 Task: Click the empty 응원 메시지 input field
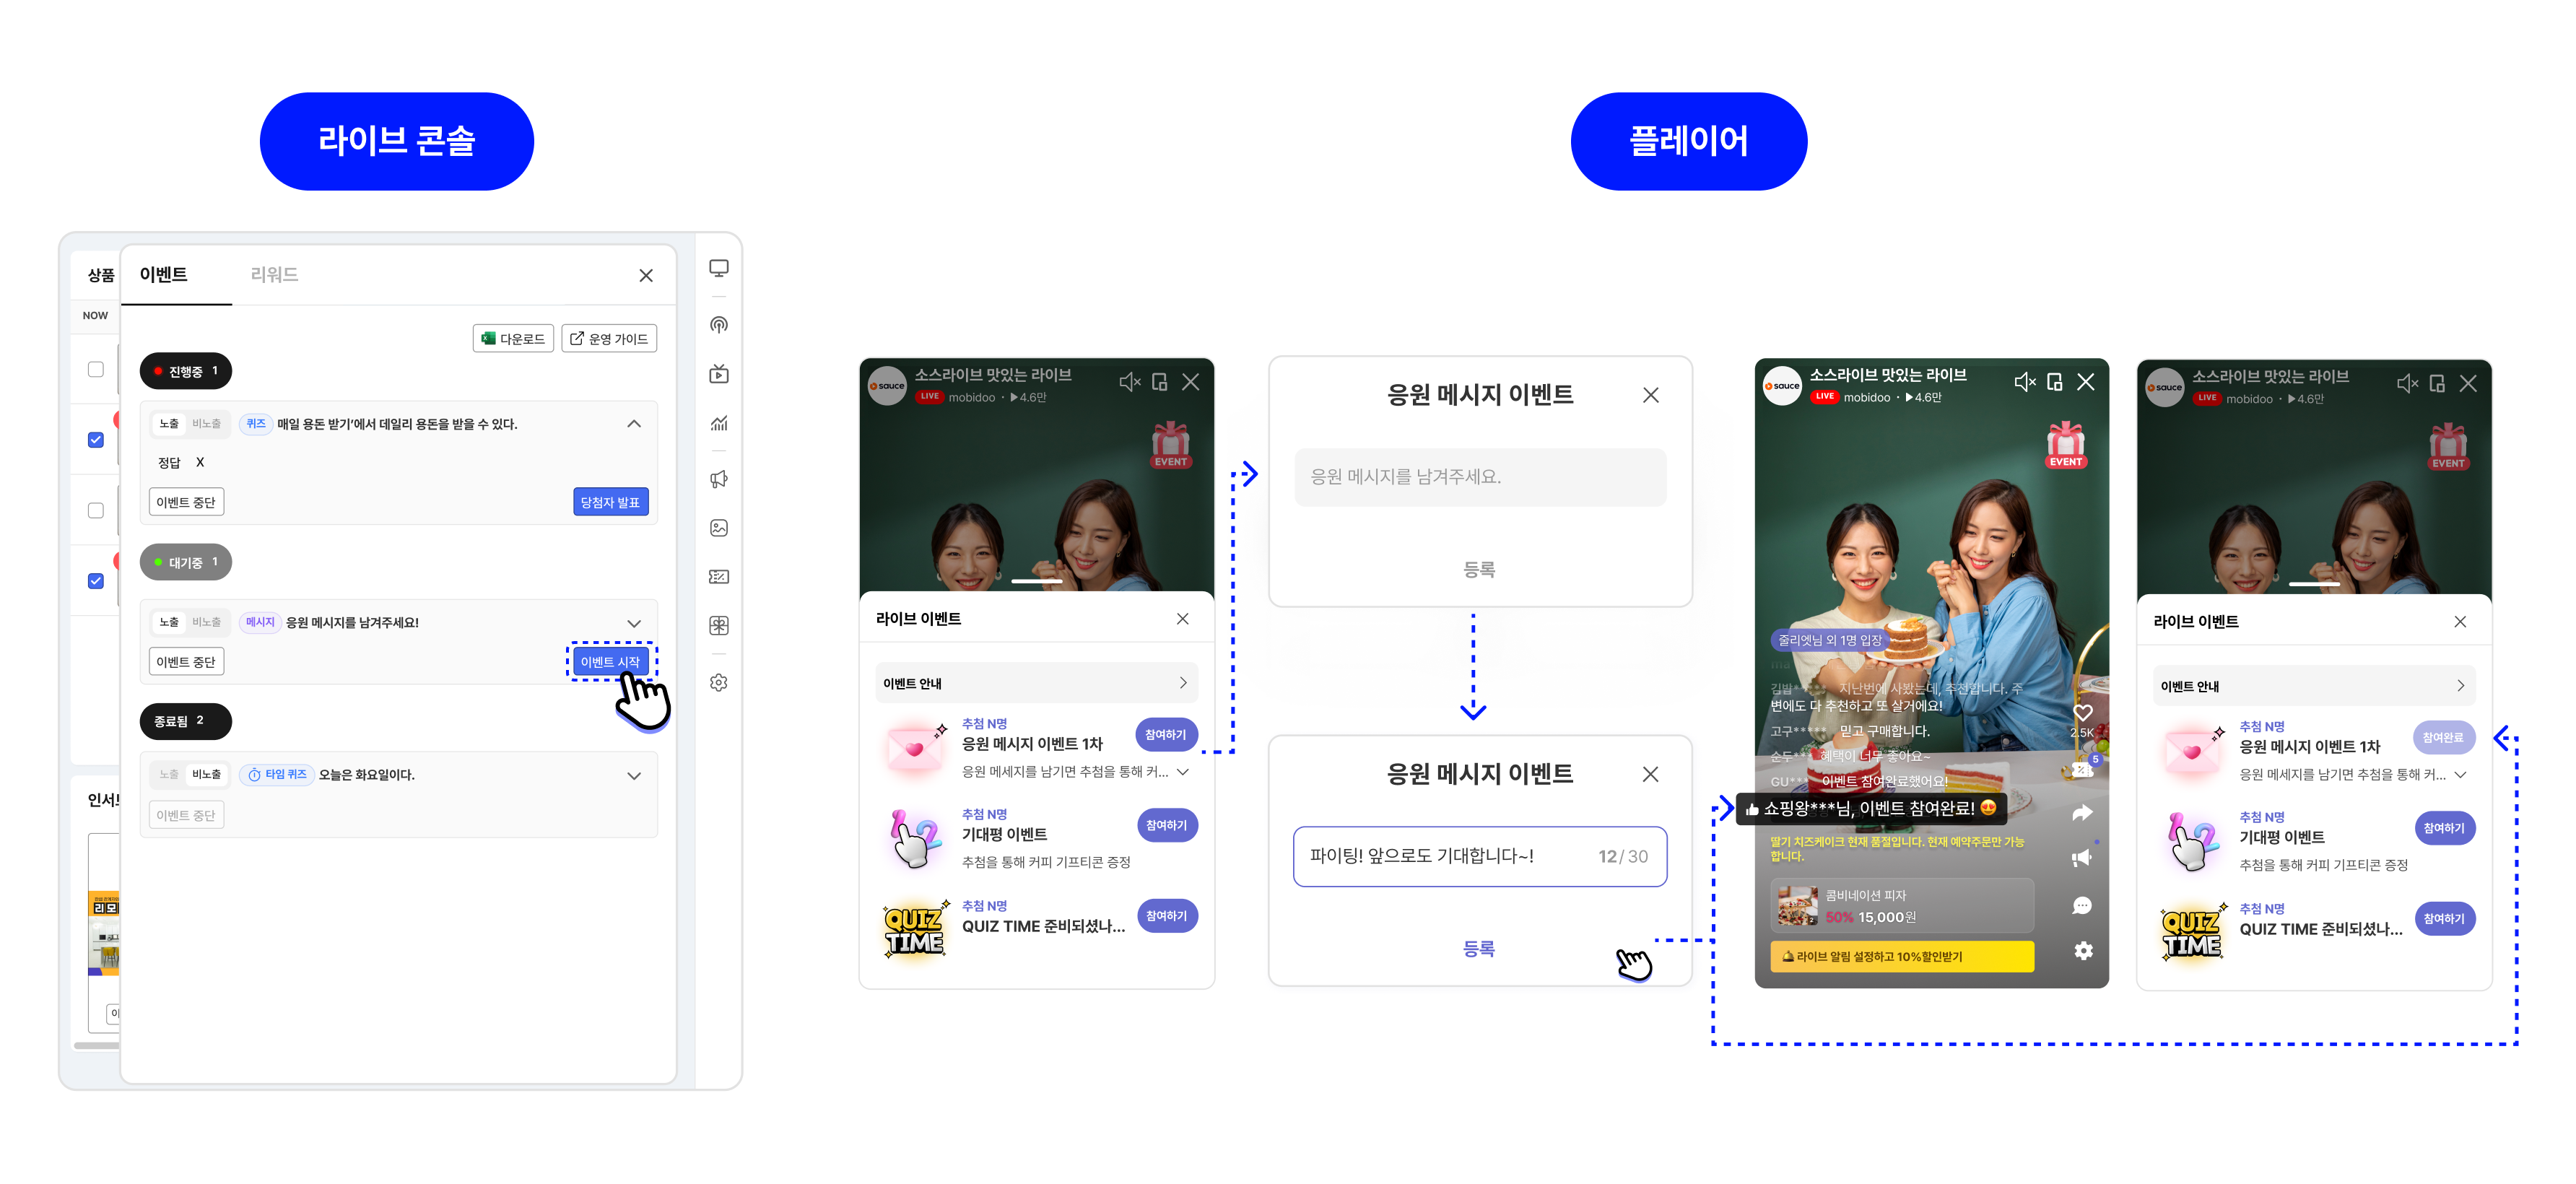tap(1480, 477)
